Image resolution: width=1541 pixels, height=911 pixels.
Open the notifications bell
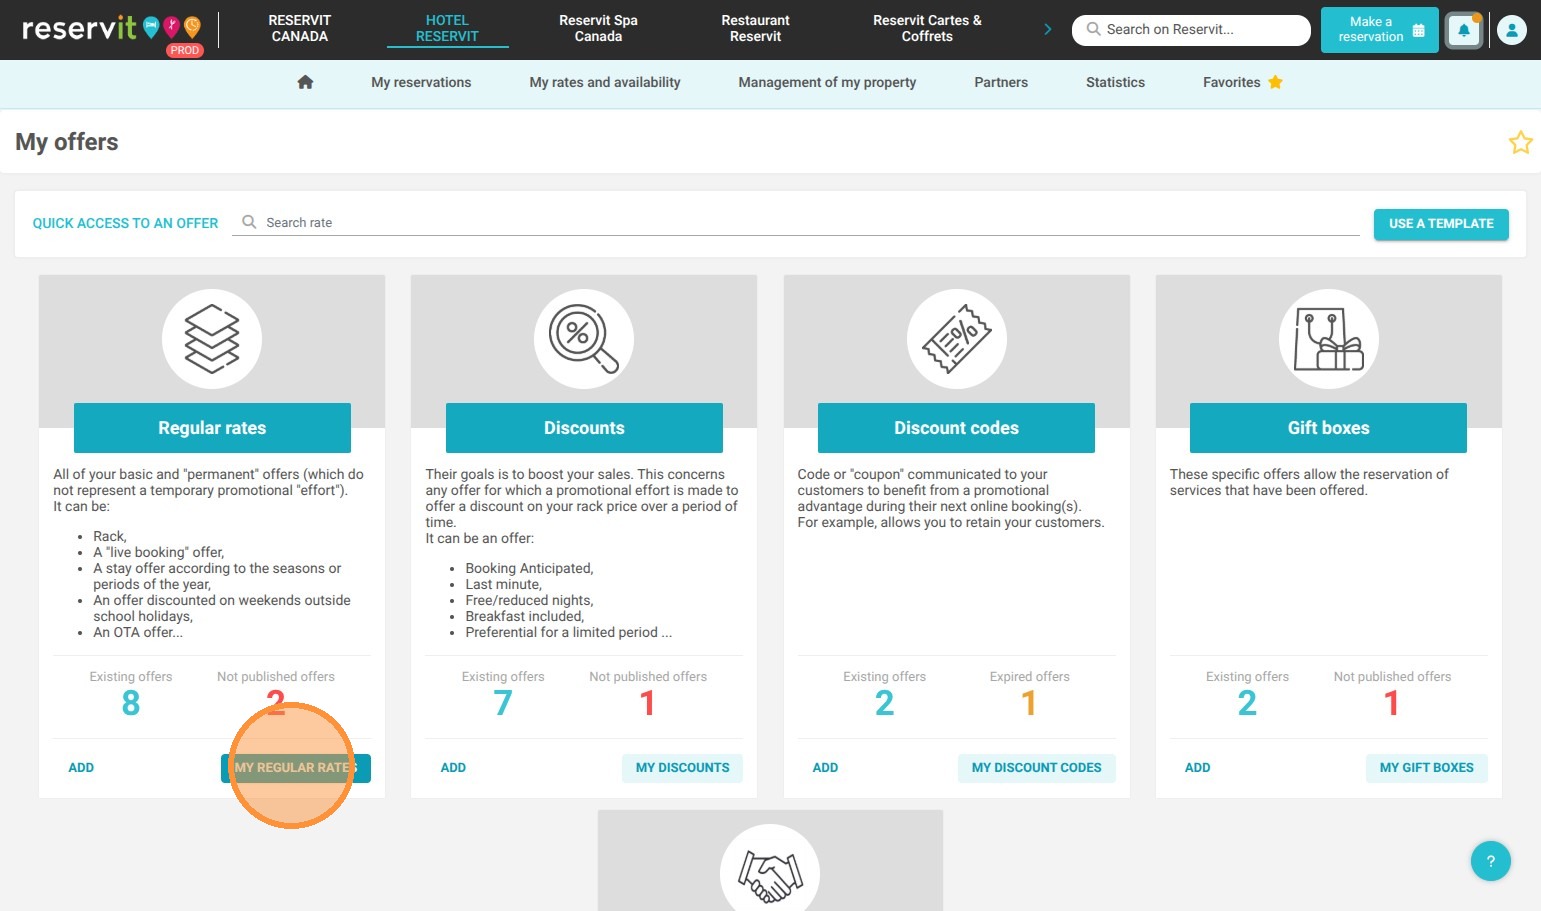[x=1463, y=30]
